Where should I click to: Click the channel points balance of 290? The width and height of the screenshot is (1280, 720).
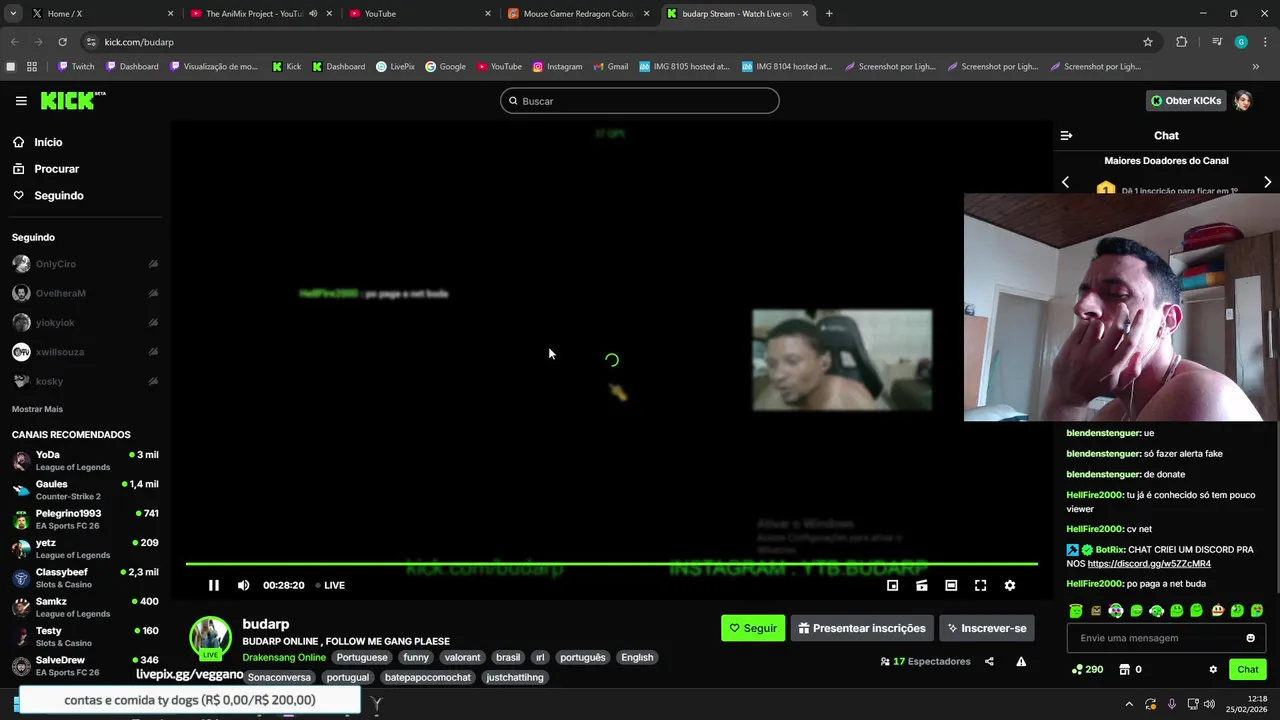coord(1087,669)
